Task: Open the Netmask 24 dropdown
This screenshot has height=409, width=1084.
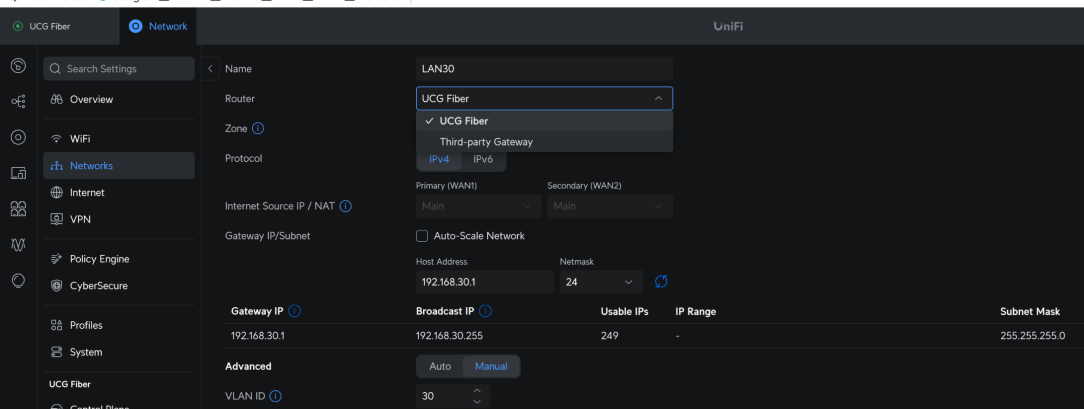Action: pyautogui.click(x=601, y=282)
